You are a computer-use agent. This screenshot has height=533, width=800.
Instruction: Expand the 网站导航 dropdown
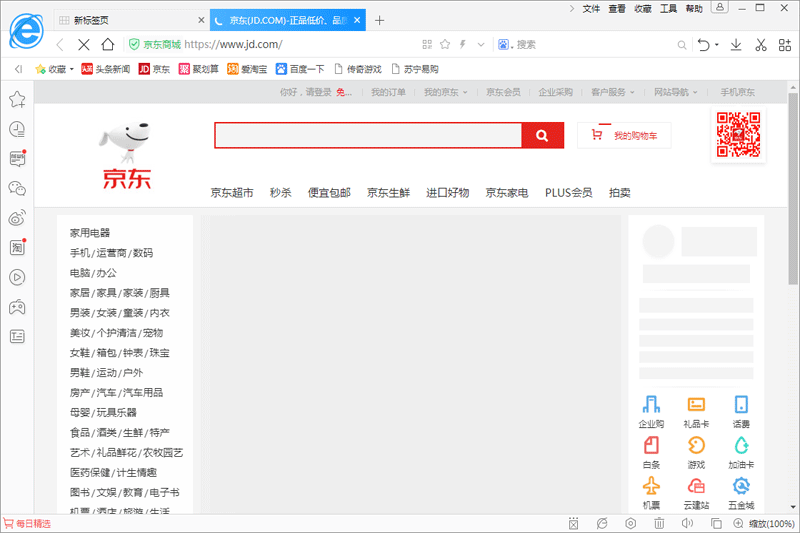point(676,92)
